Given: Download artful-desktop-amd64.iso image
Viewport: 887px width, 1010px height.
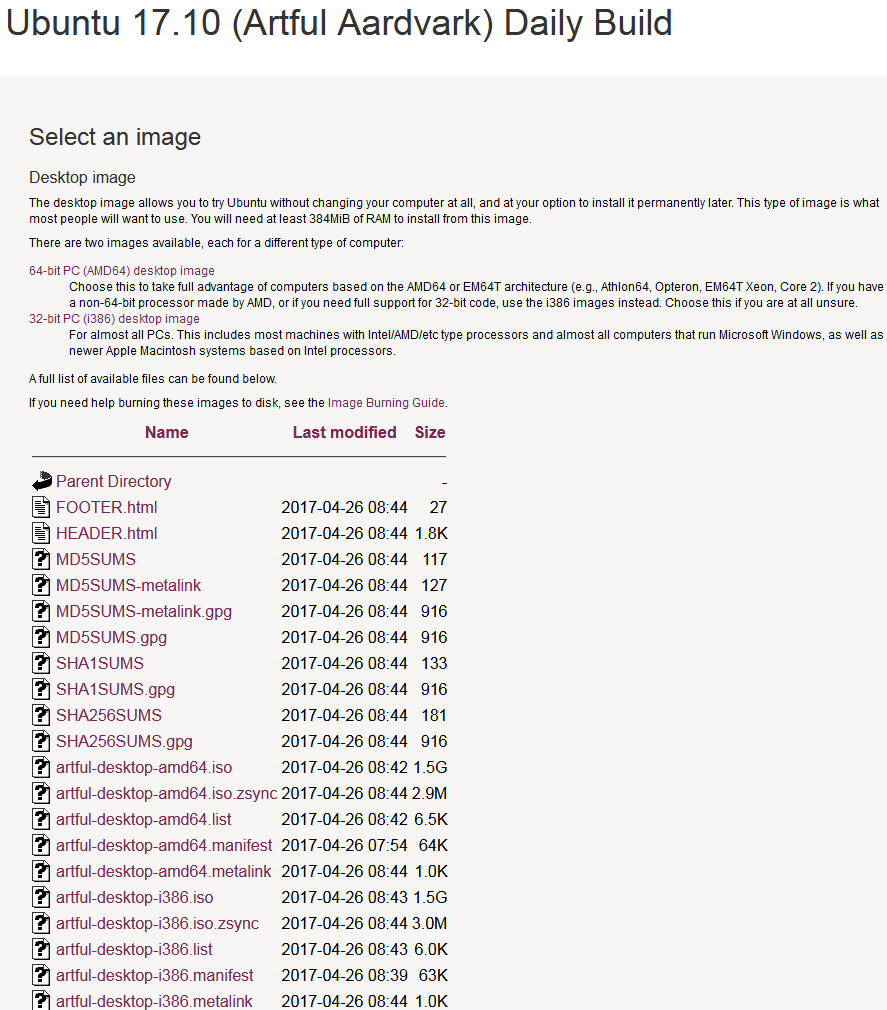Looking at the screenshot, I should [144, 767].
